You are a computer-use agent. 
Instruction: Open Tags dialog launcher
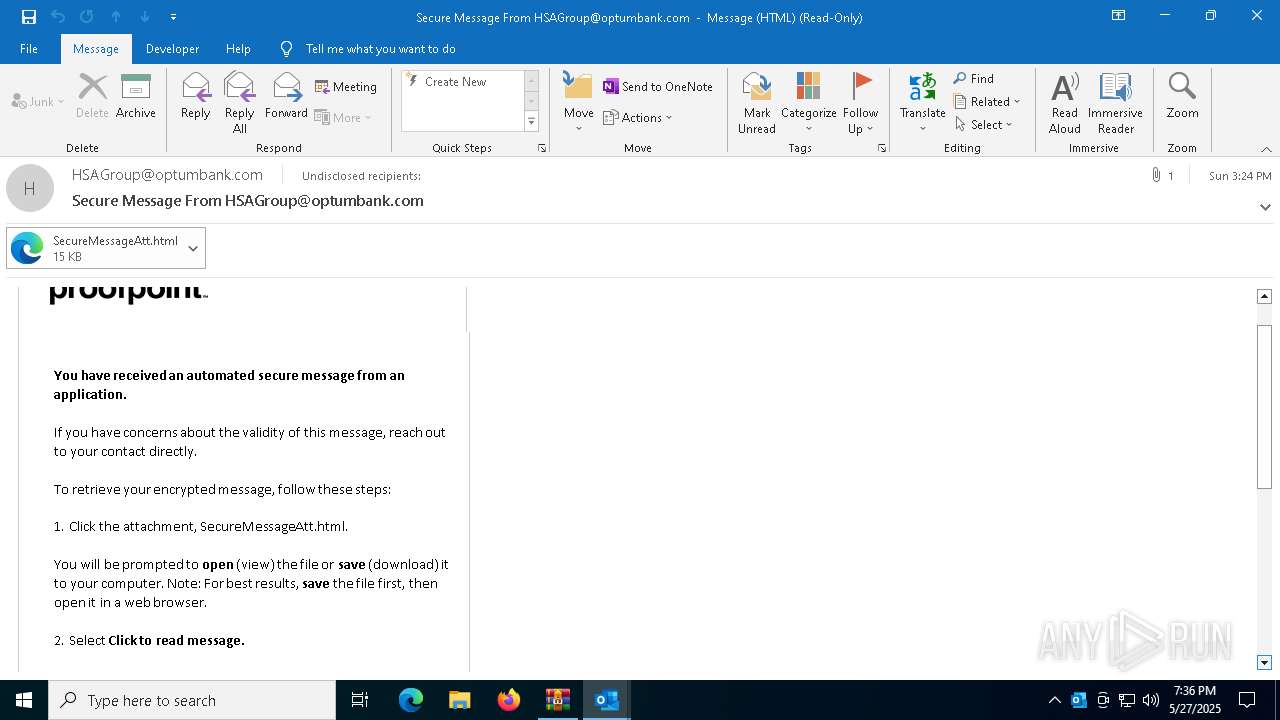click(882, 148)
